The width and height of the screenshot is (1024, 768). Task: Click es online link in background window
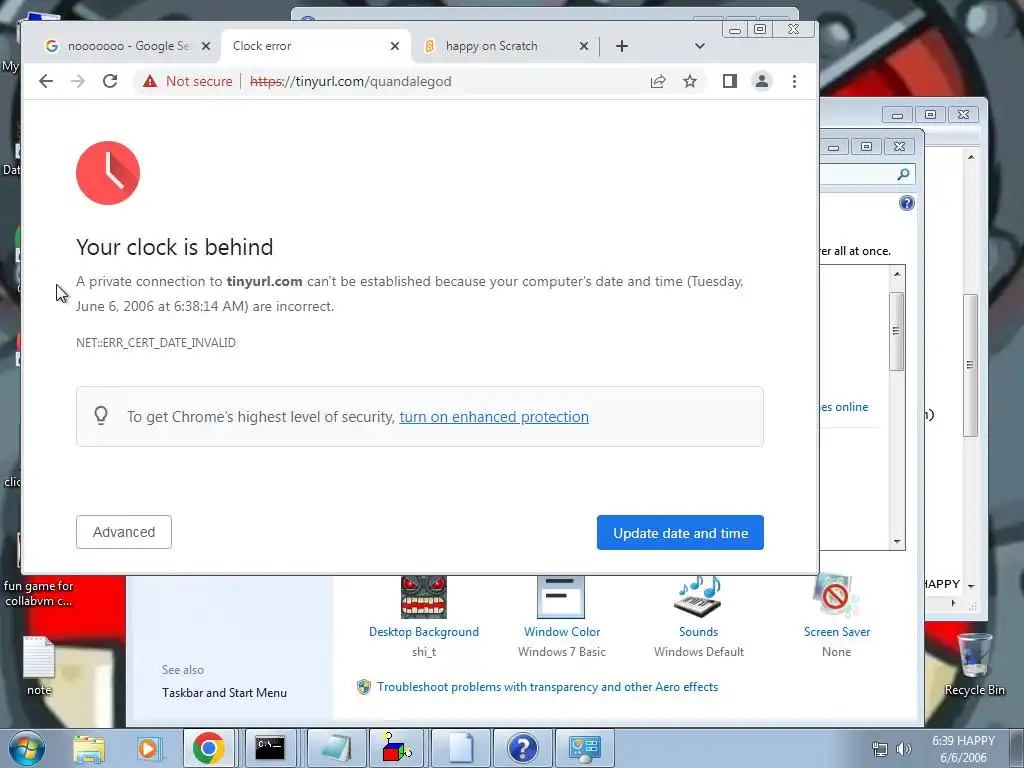(x=844, y=407)
